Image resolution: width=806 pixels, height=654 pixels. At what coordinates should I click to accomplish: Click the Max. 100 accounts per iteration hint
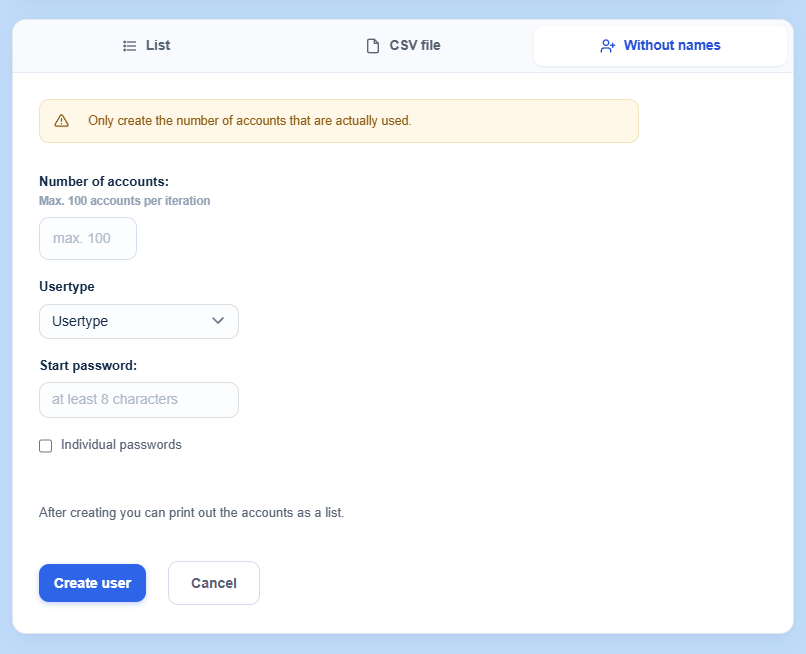(x=124, y=201)
